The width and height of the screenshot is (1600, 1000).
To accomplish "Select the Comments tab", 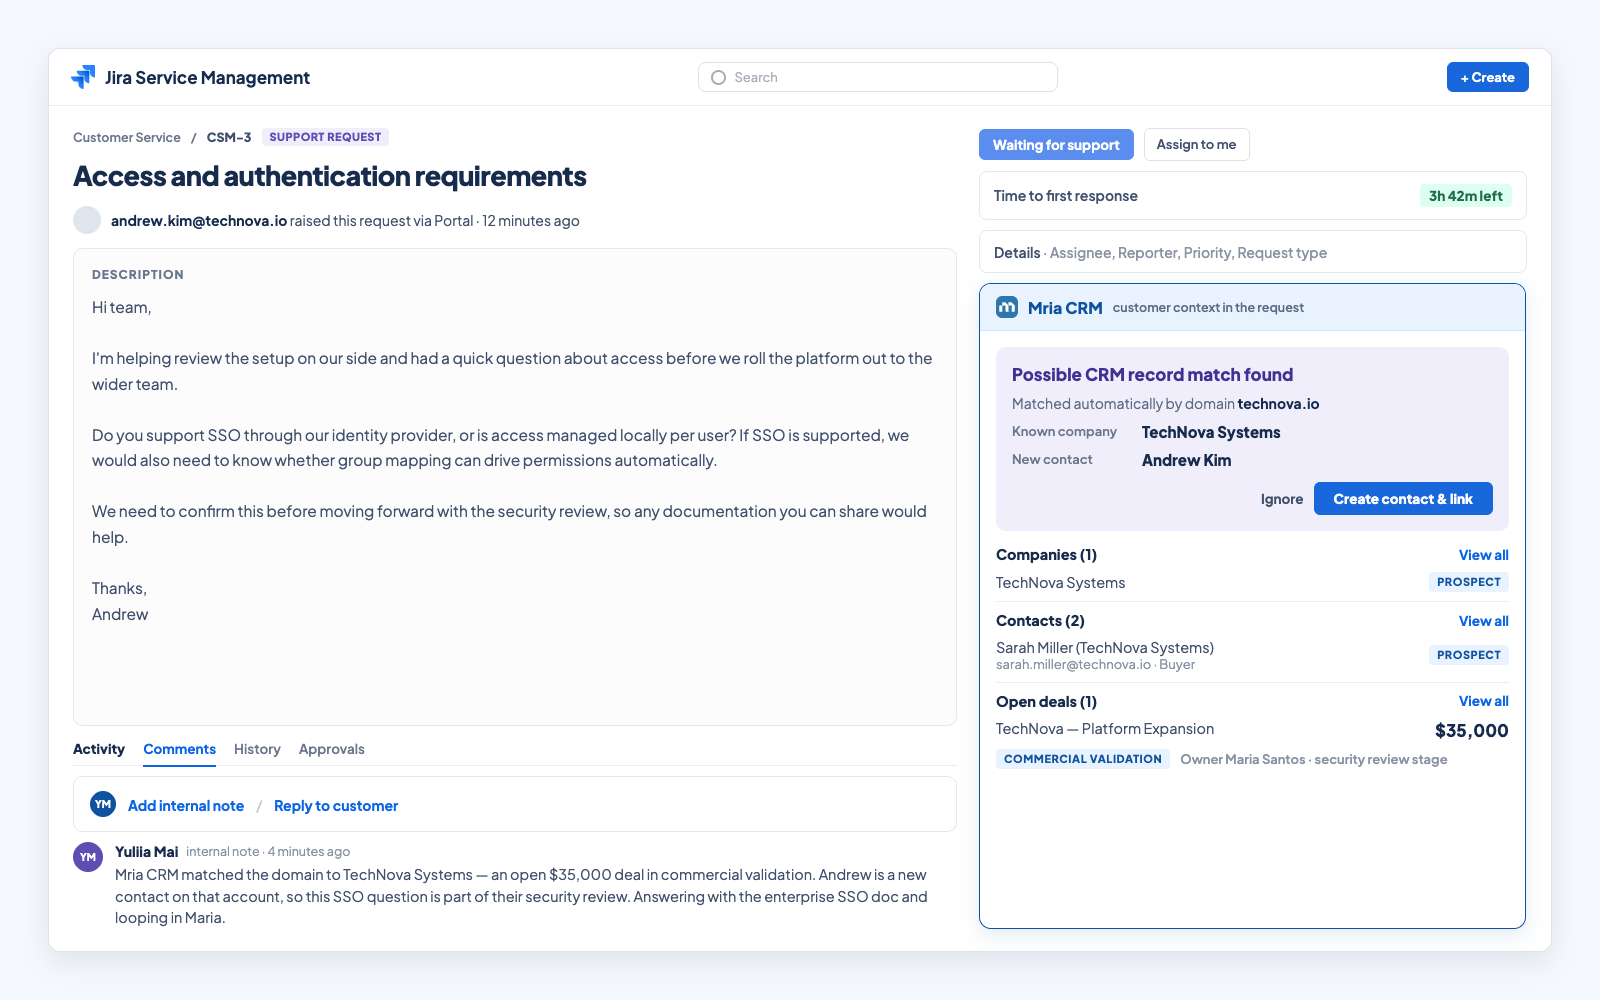I will (179, 749).
